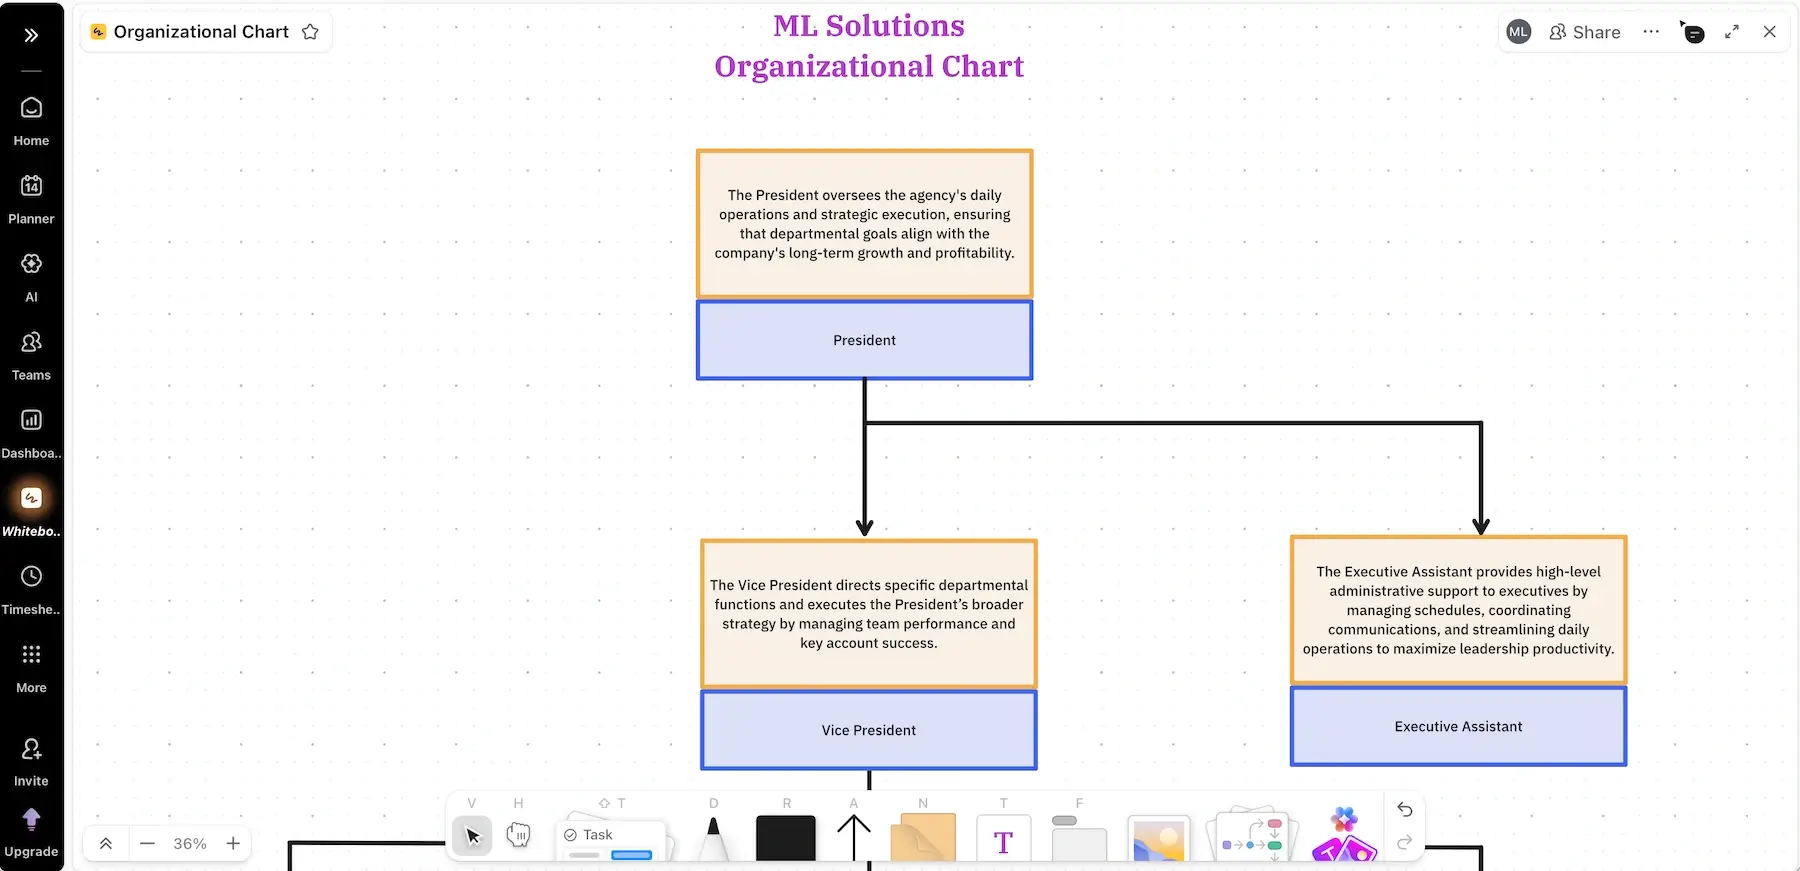Click the ML Solutions chart heading
This screenshot has height=871, width=1800.
[869, 46]
